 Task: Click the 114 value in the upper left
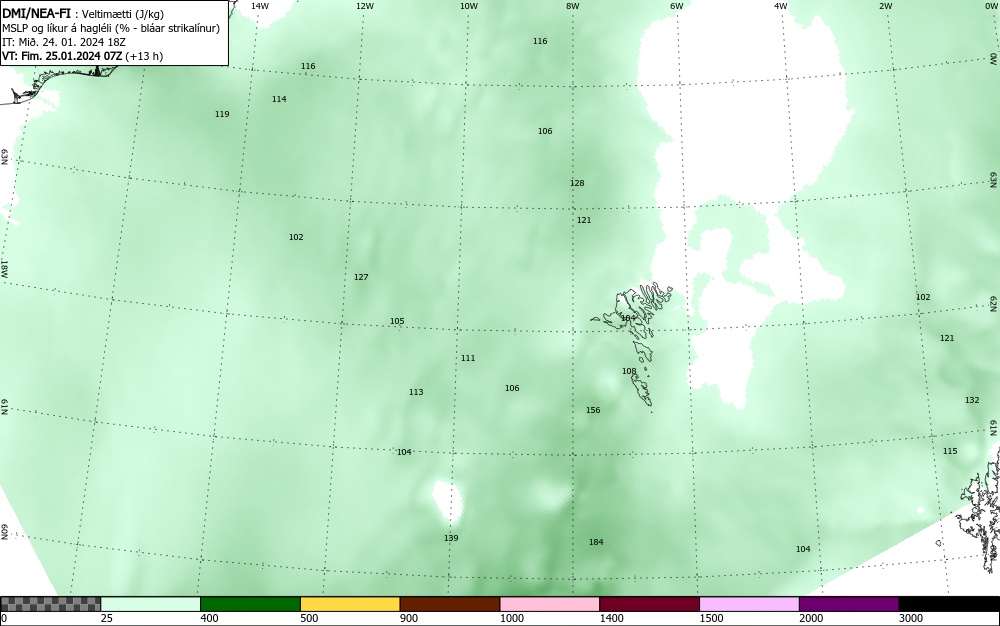[x=279, y=99]
